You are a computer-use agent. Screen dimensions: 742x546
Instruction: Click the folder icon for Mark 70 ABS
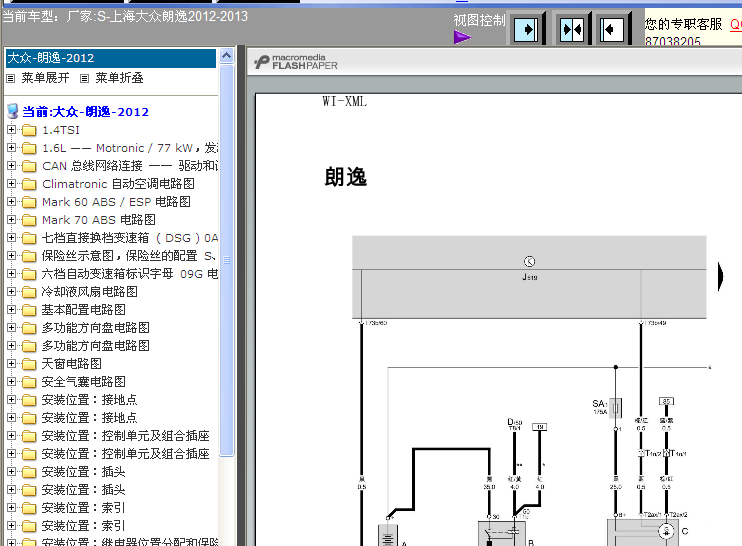(29, 220)
